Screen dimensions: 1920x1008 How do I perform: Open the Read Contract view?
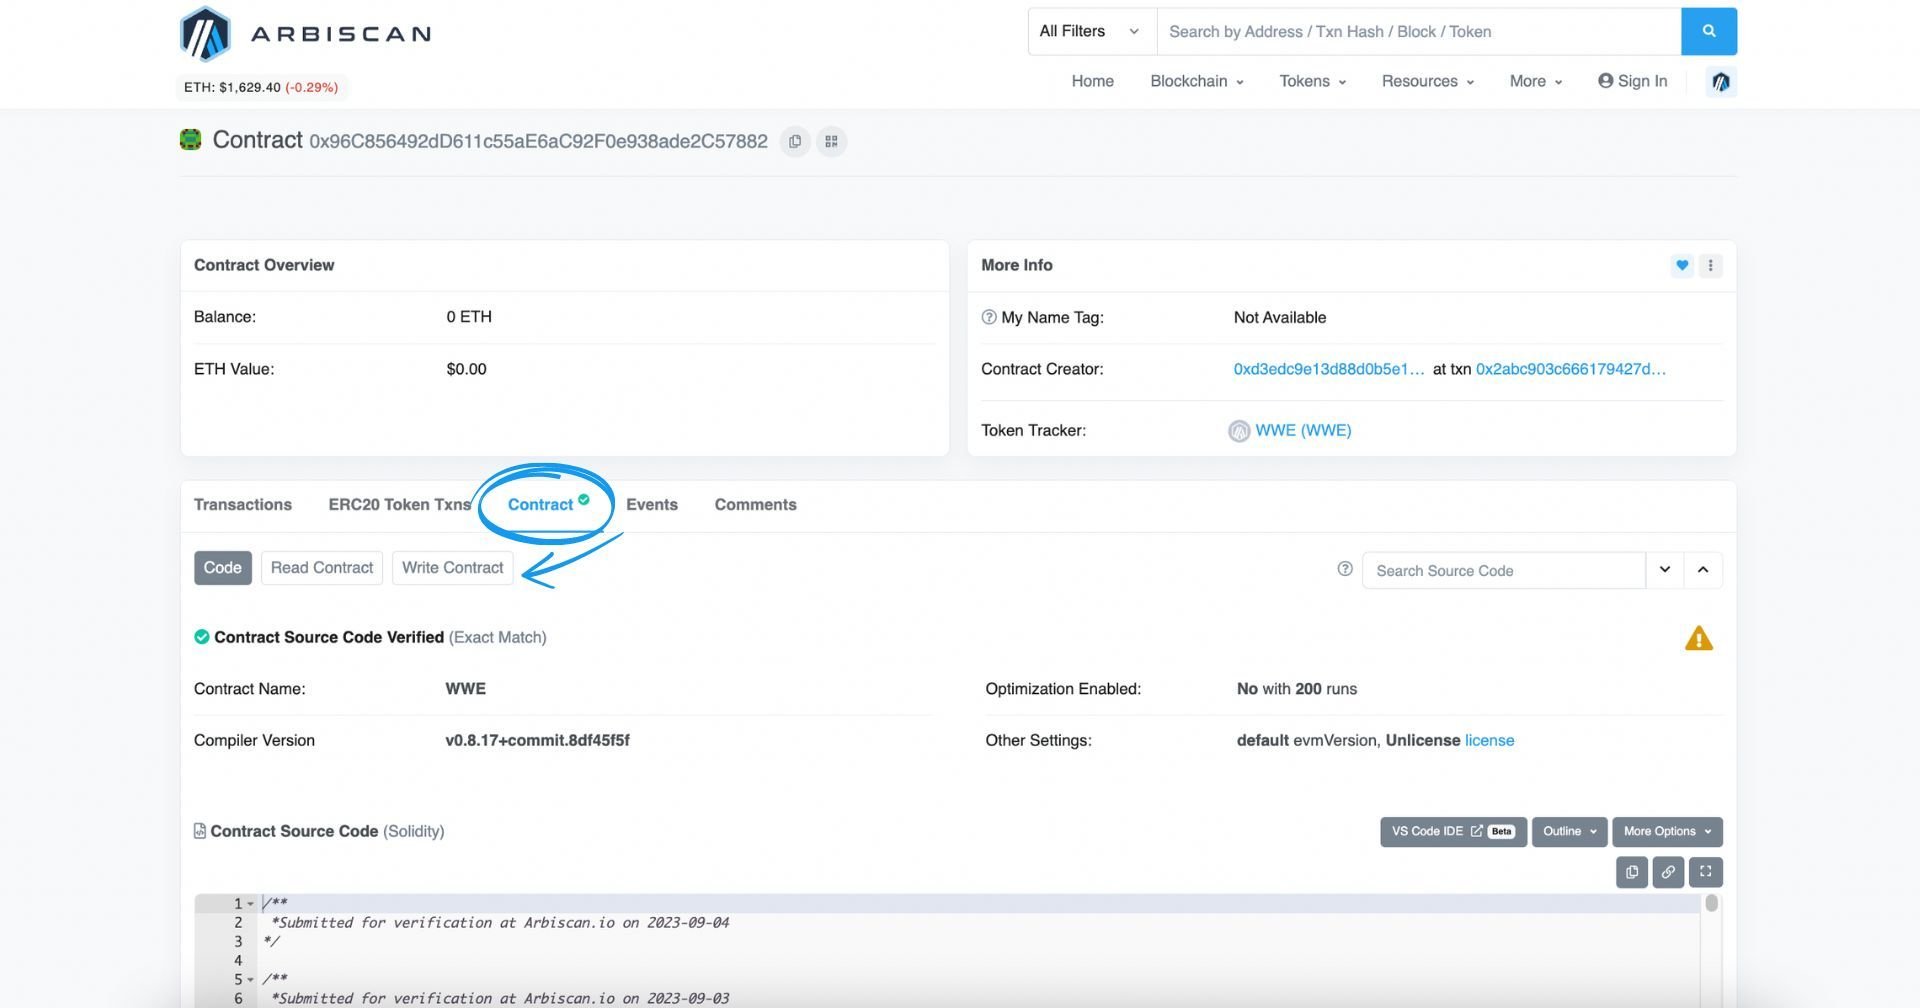(322, 568)
